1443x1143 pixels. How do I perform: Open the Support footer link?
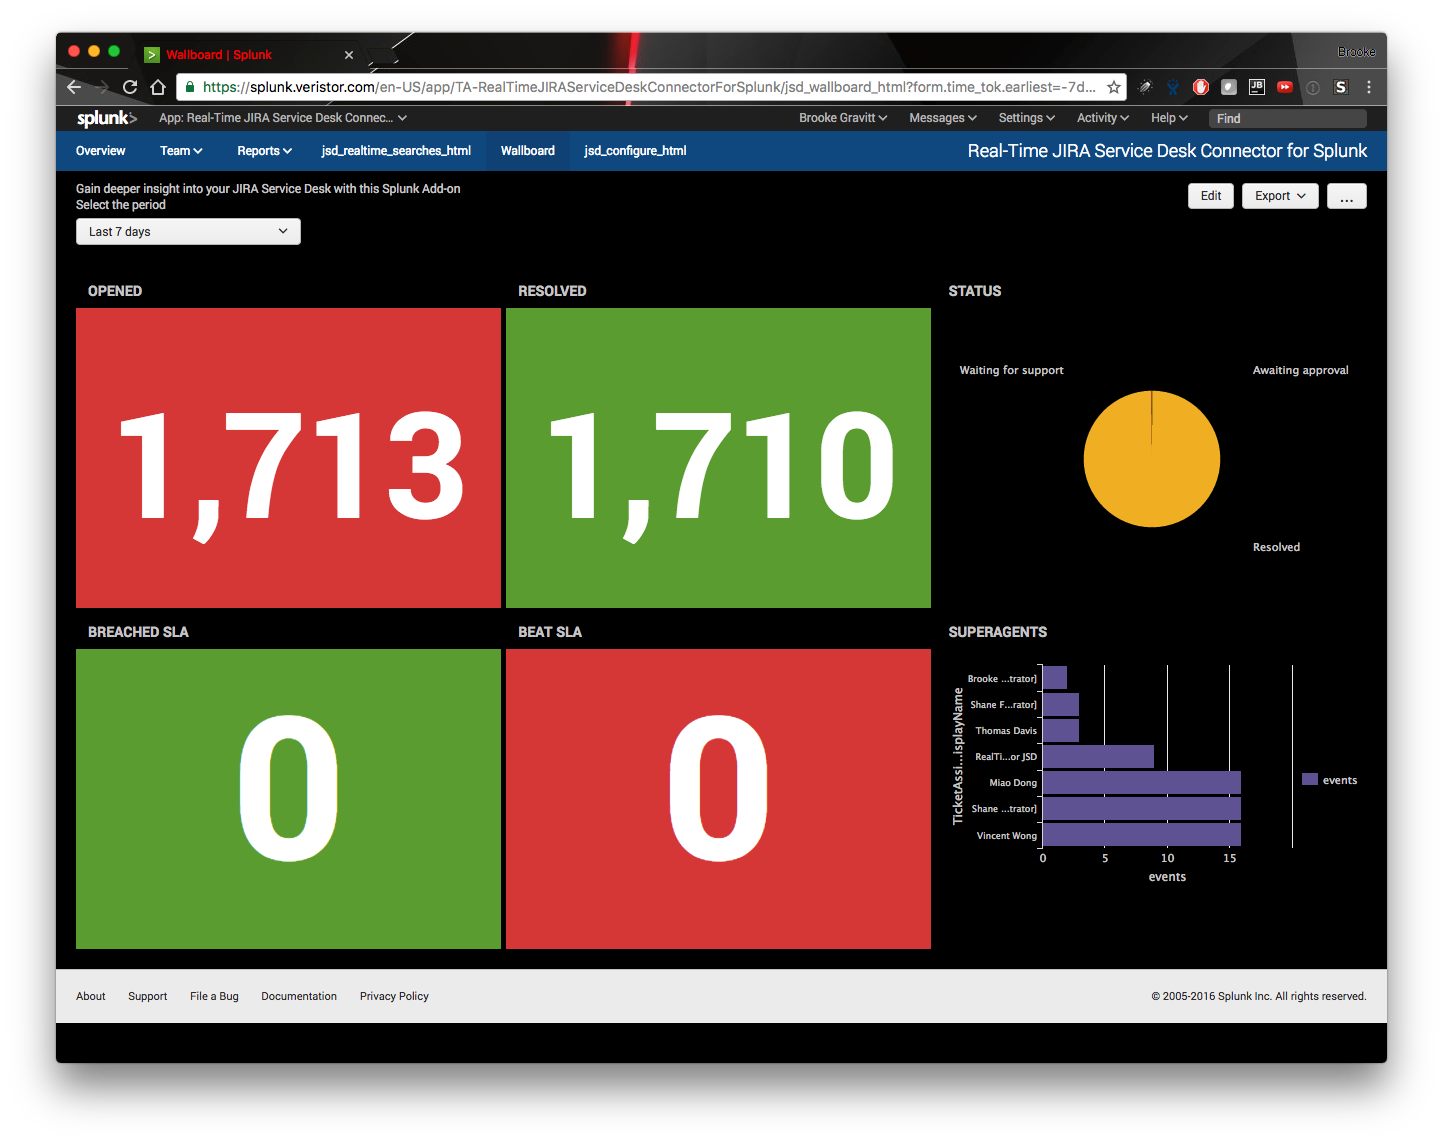[x=148, y=996]
